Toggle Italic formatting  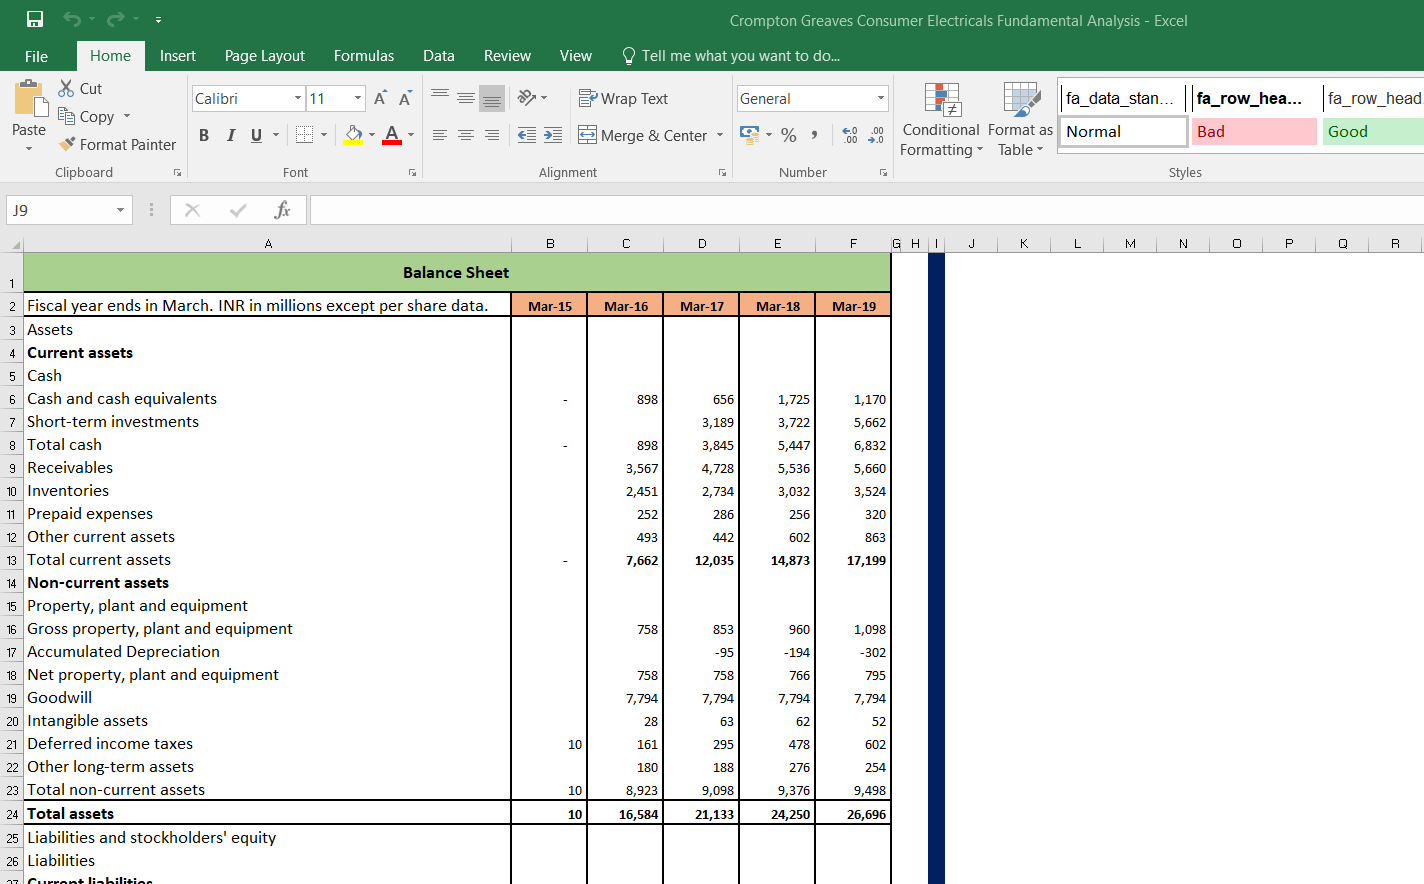pos(231,135)
